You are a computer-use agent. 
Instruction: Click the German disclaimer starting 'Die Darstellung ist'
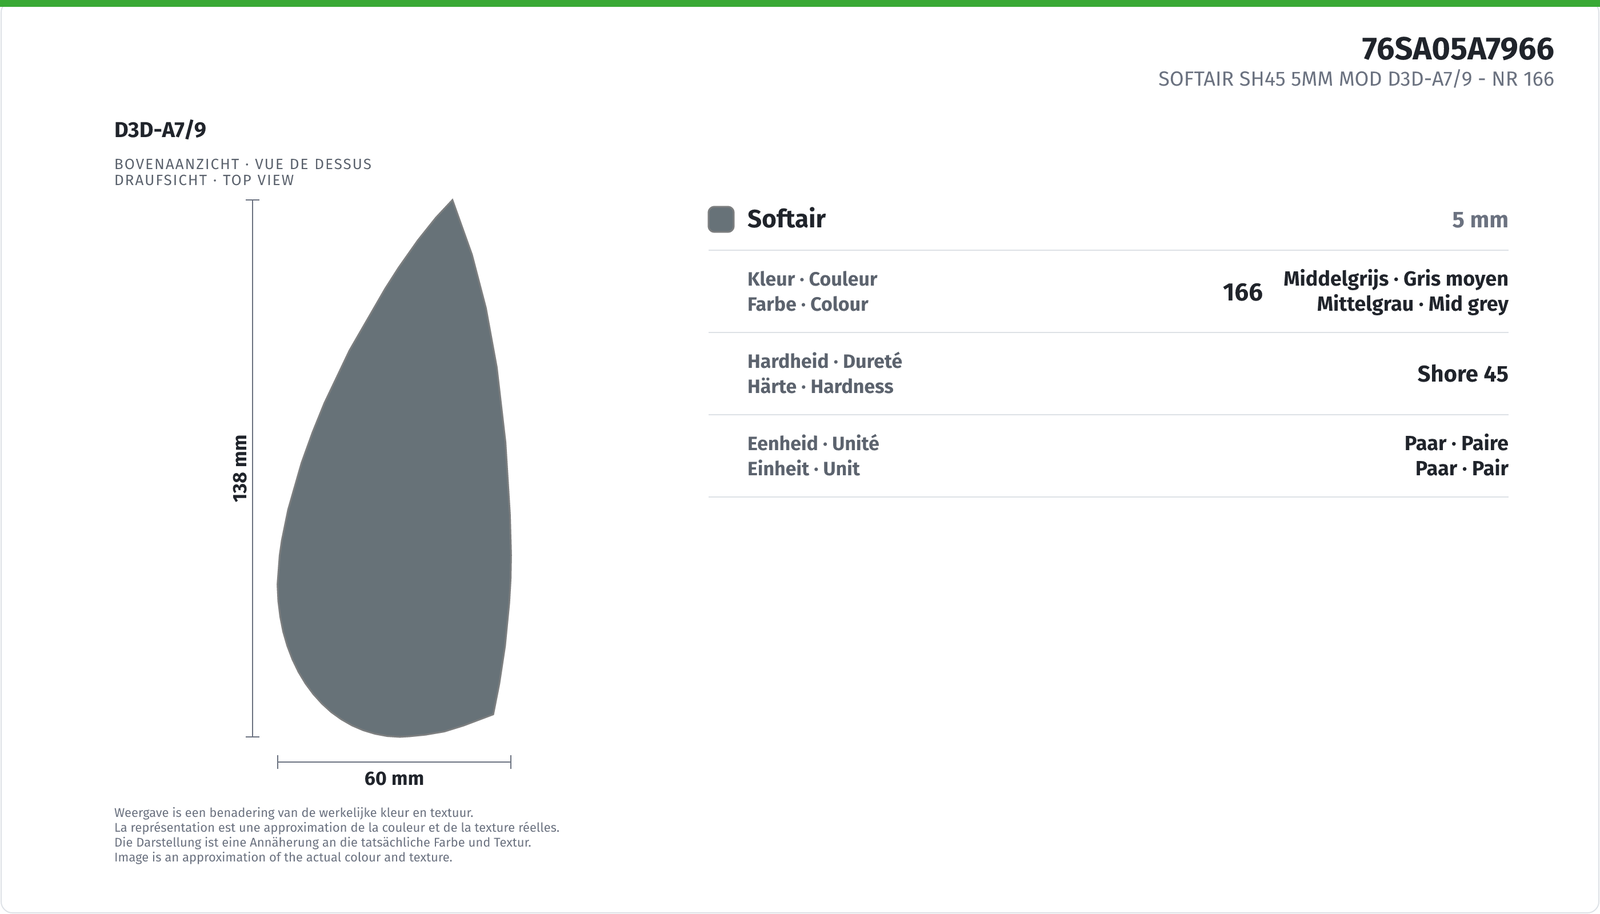pos(322,842)
